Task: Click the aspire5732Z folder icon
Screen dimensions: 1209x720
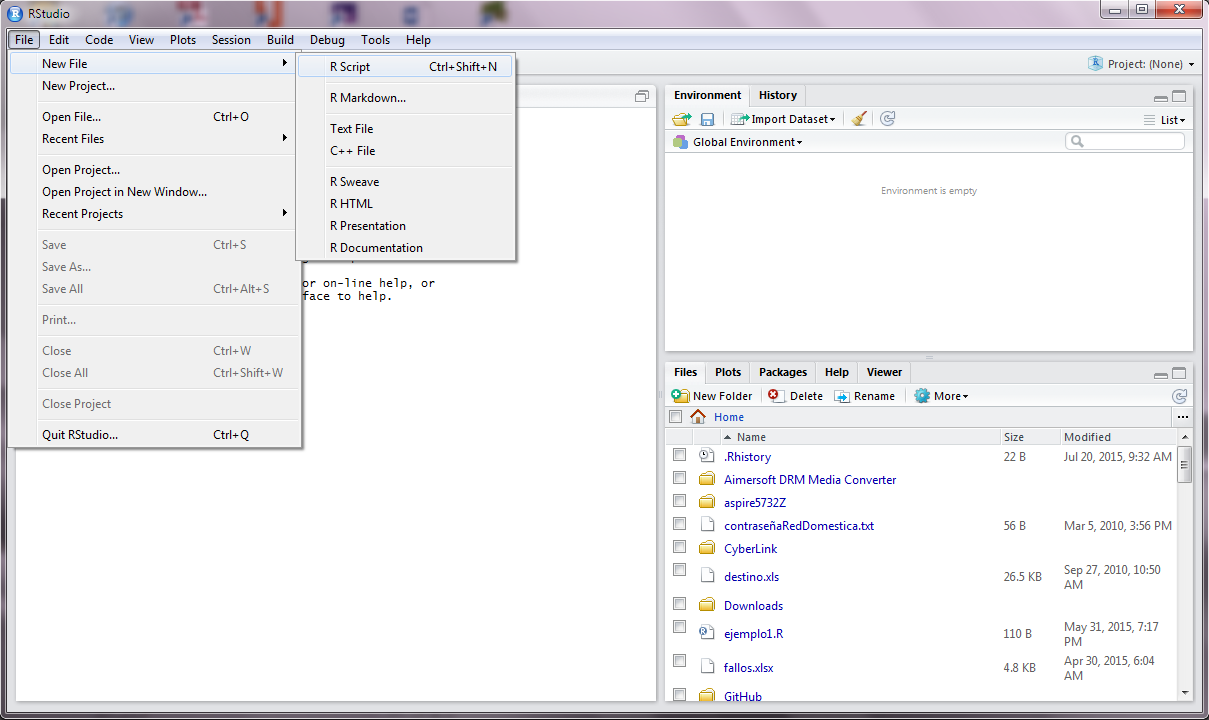Action: tap(707, 502)
